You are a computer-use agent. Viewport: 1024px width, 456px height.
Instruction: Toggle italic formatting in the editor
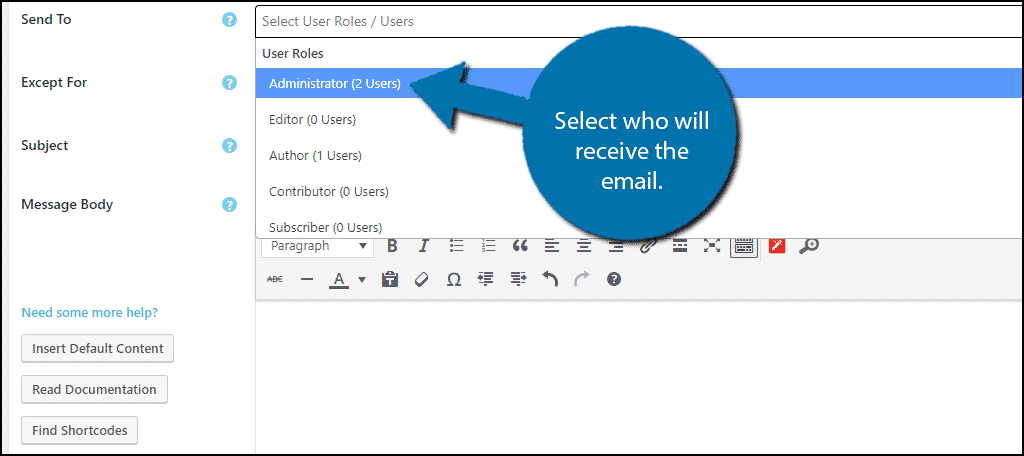coord(423,246)
